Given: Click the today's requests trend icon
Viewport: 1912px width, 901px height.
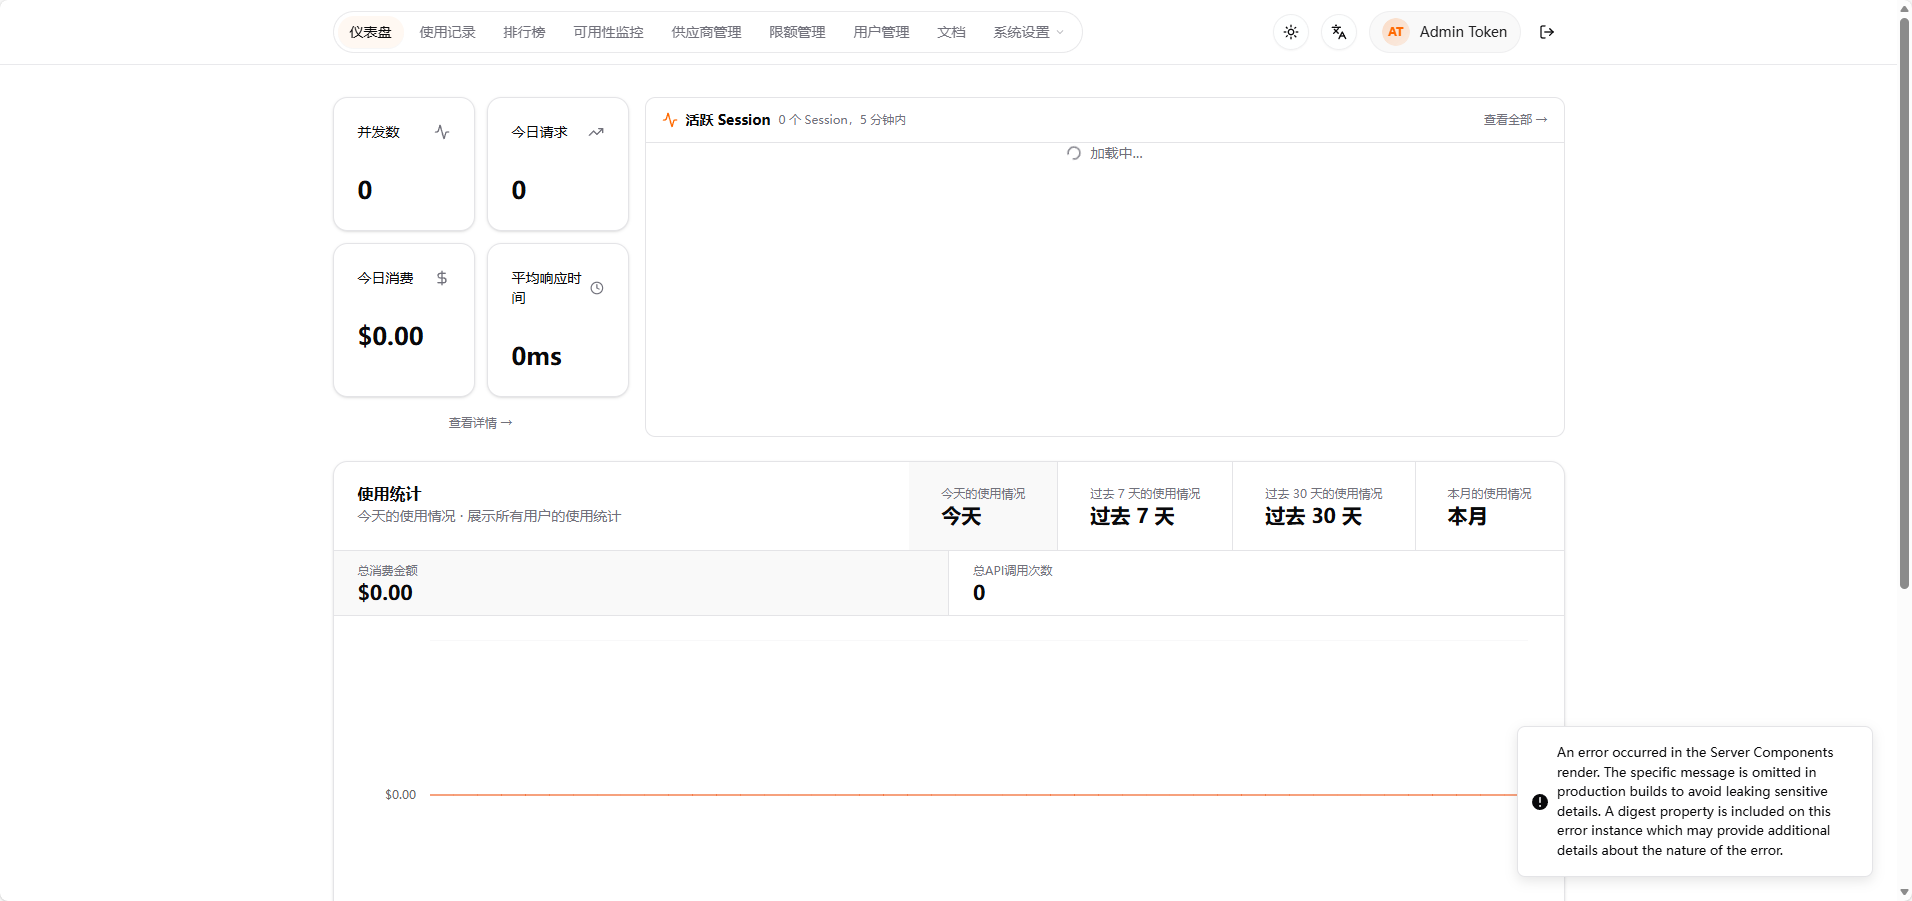Looking at the screenshot, I should pyautogui.click(x=596, y=132).
